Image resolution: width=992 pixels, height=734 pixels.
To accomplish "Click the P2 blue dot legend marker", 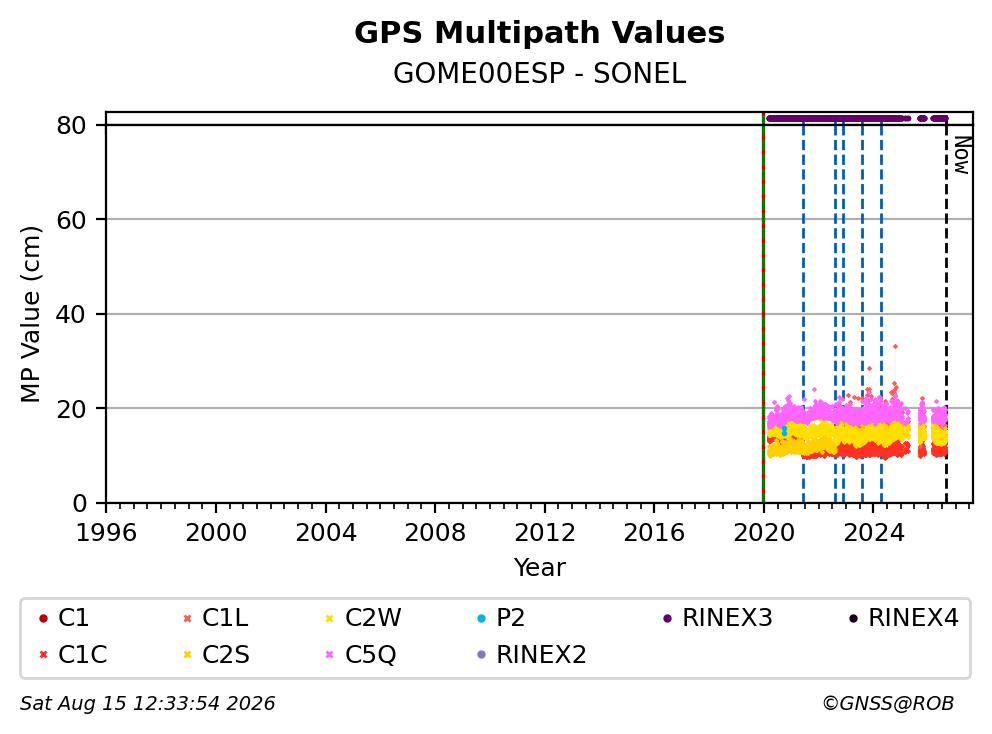I will (481, 618).
